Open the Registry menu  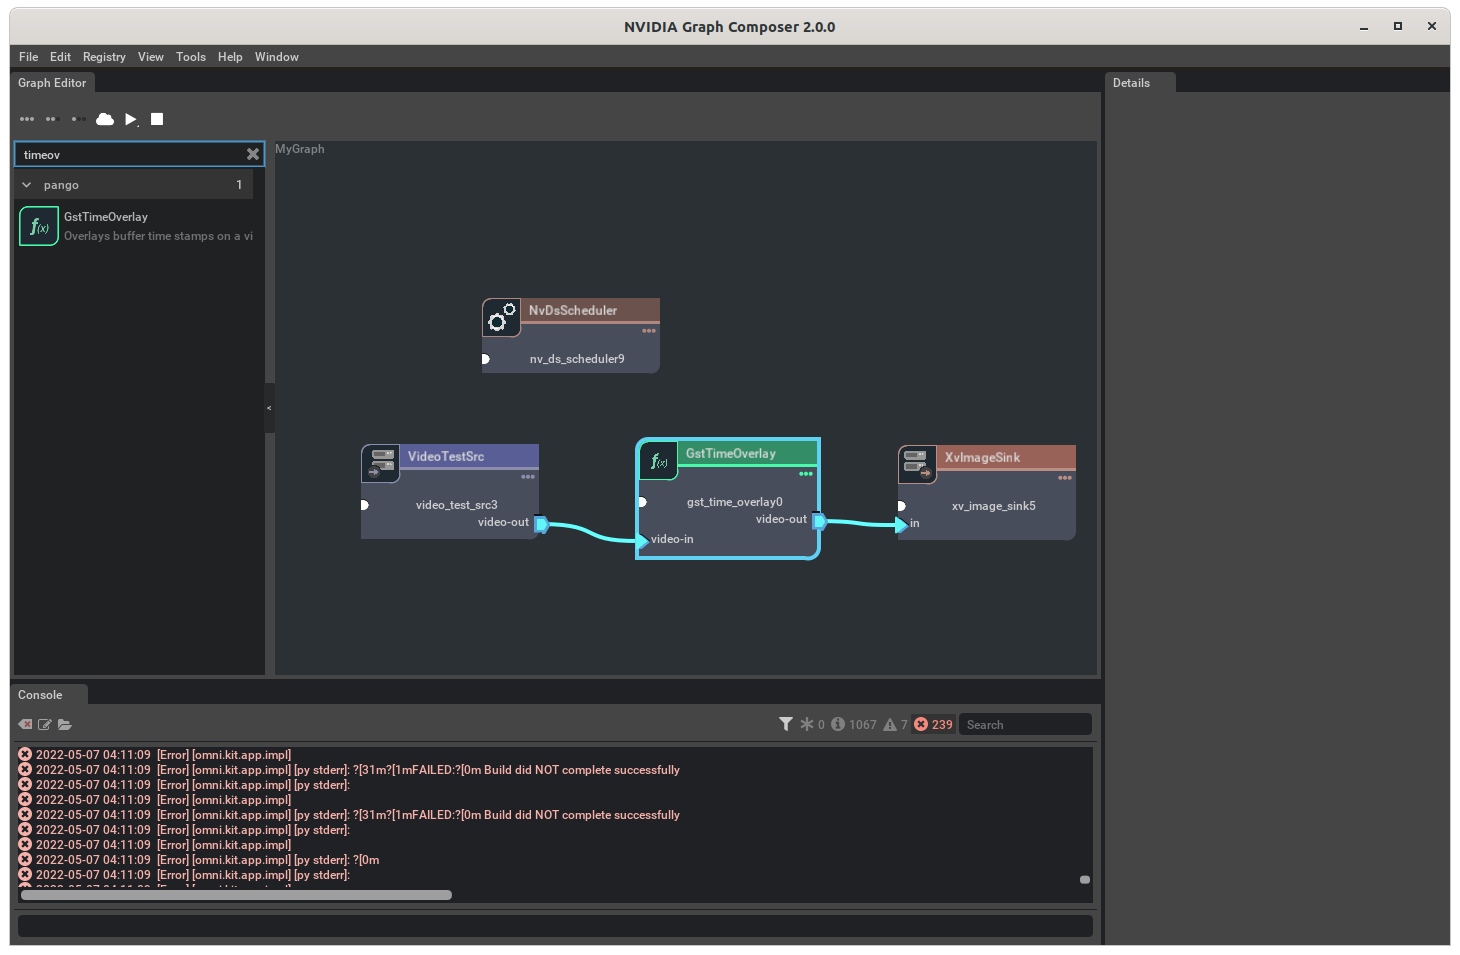pyautogui.click(x=104, y=57)
